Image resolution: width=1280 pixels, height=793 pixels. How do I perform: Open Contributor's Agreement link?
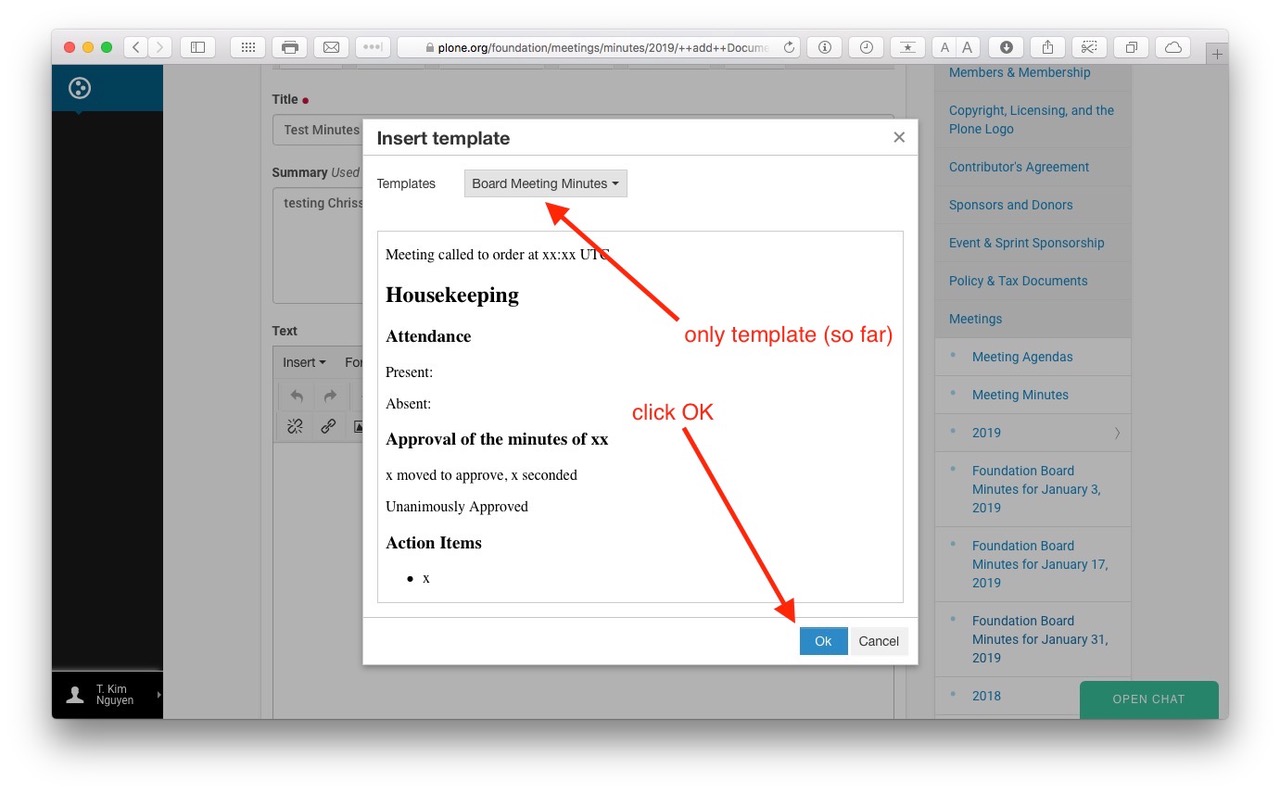tap(1019, 167)
